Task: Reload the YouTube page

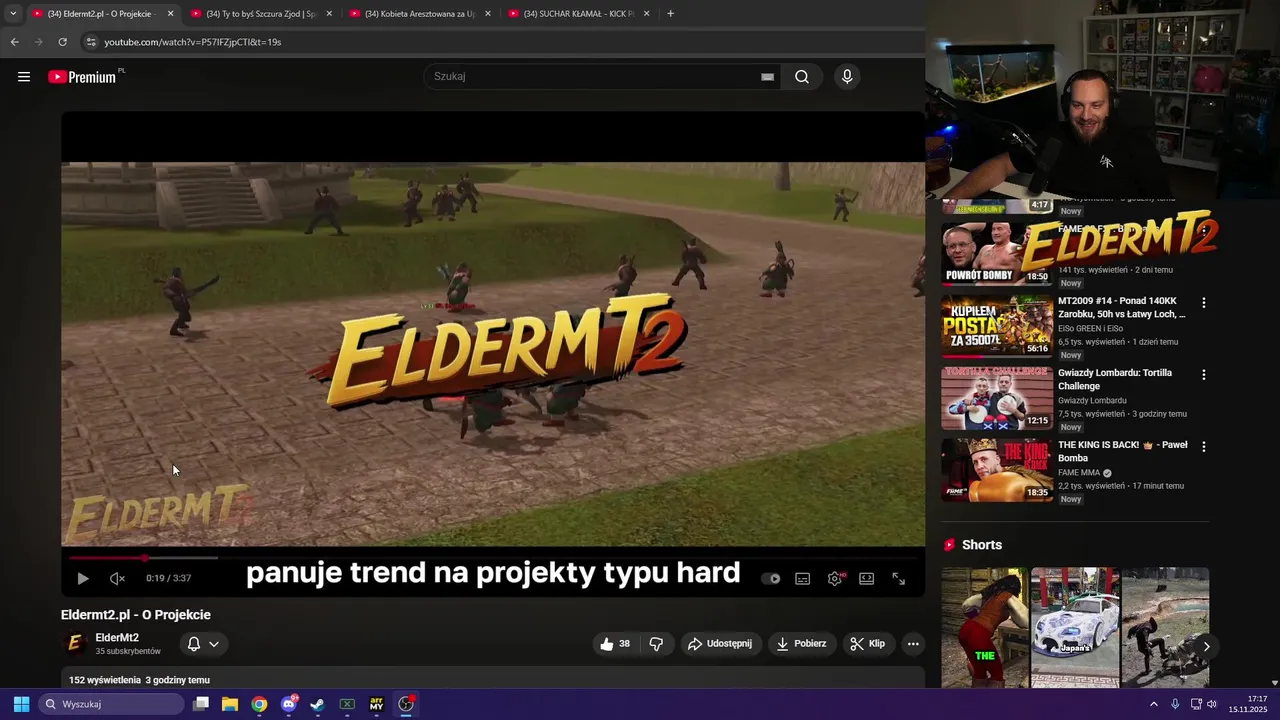Action: coord(62,42)
